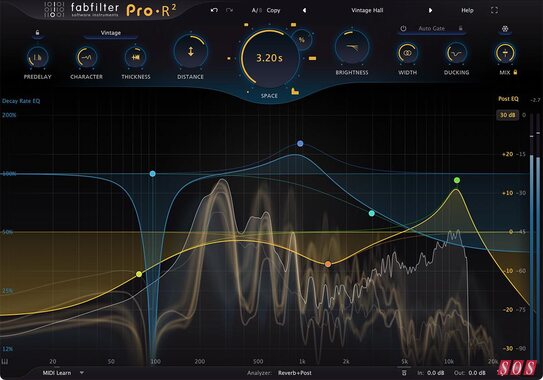
Task: Open the Vintage character style dropdown
Action: pyautogui.click(x=110, y=33)
